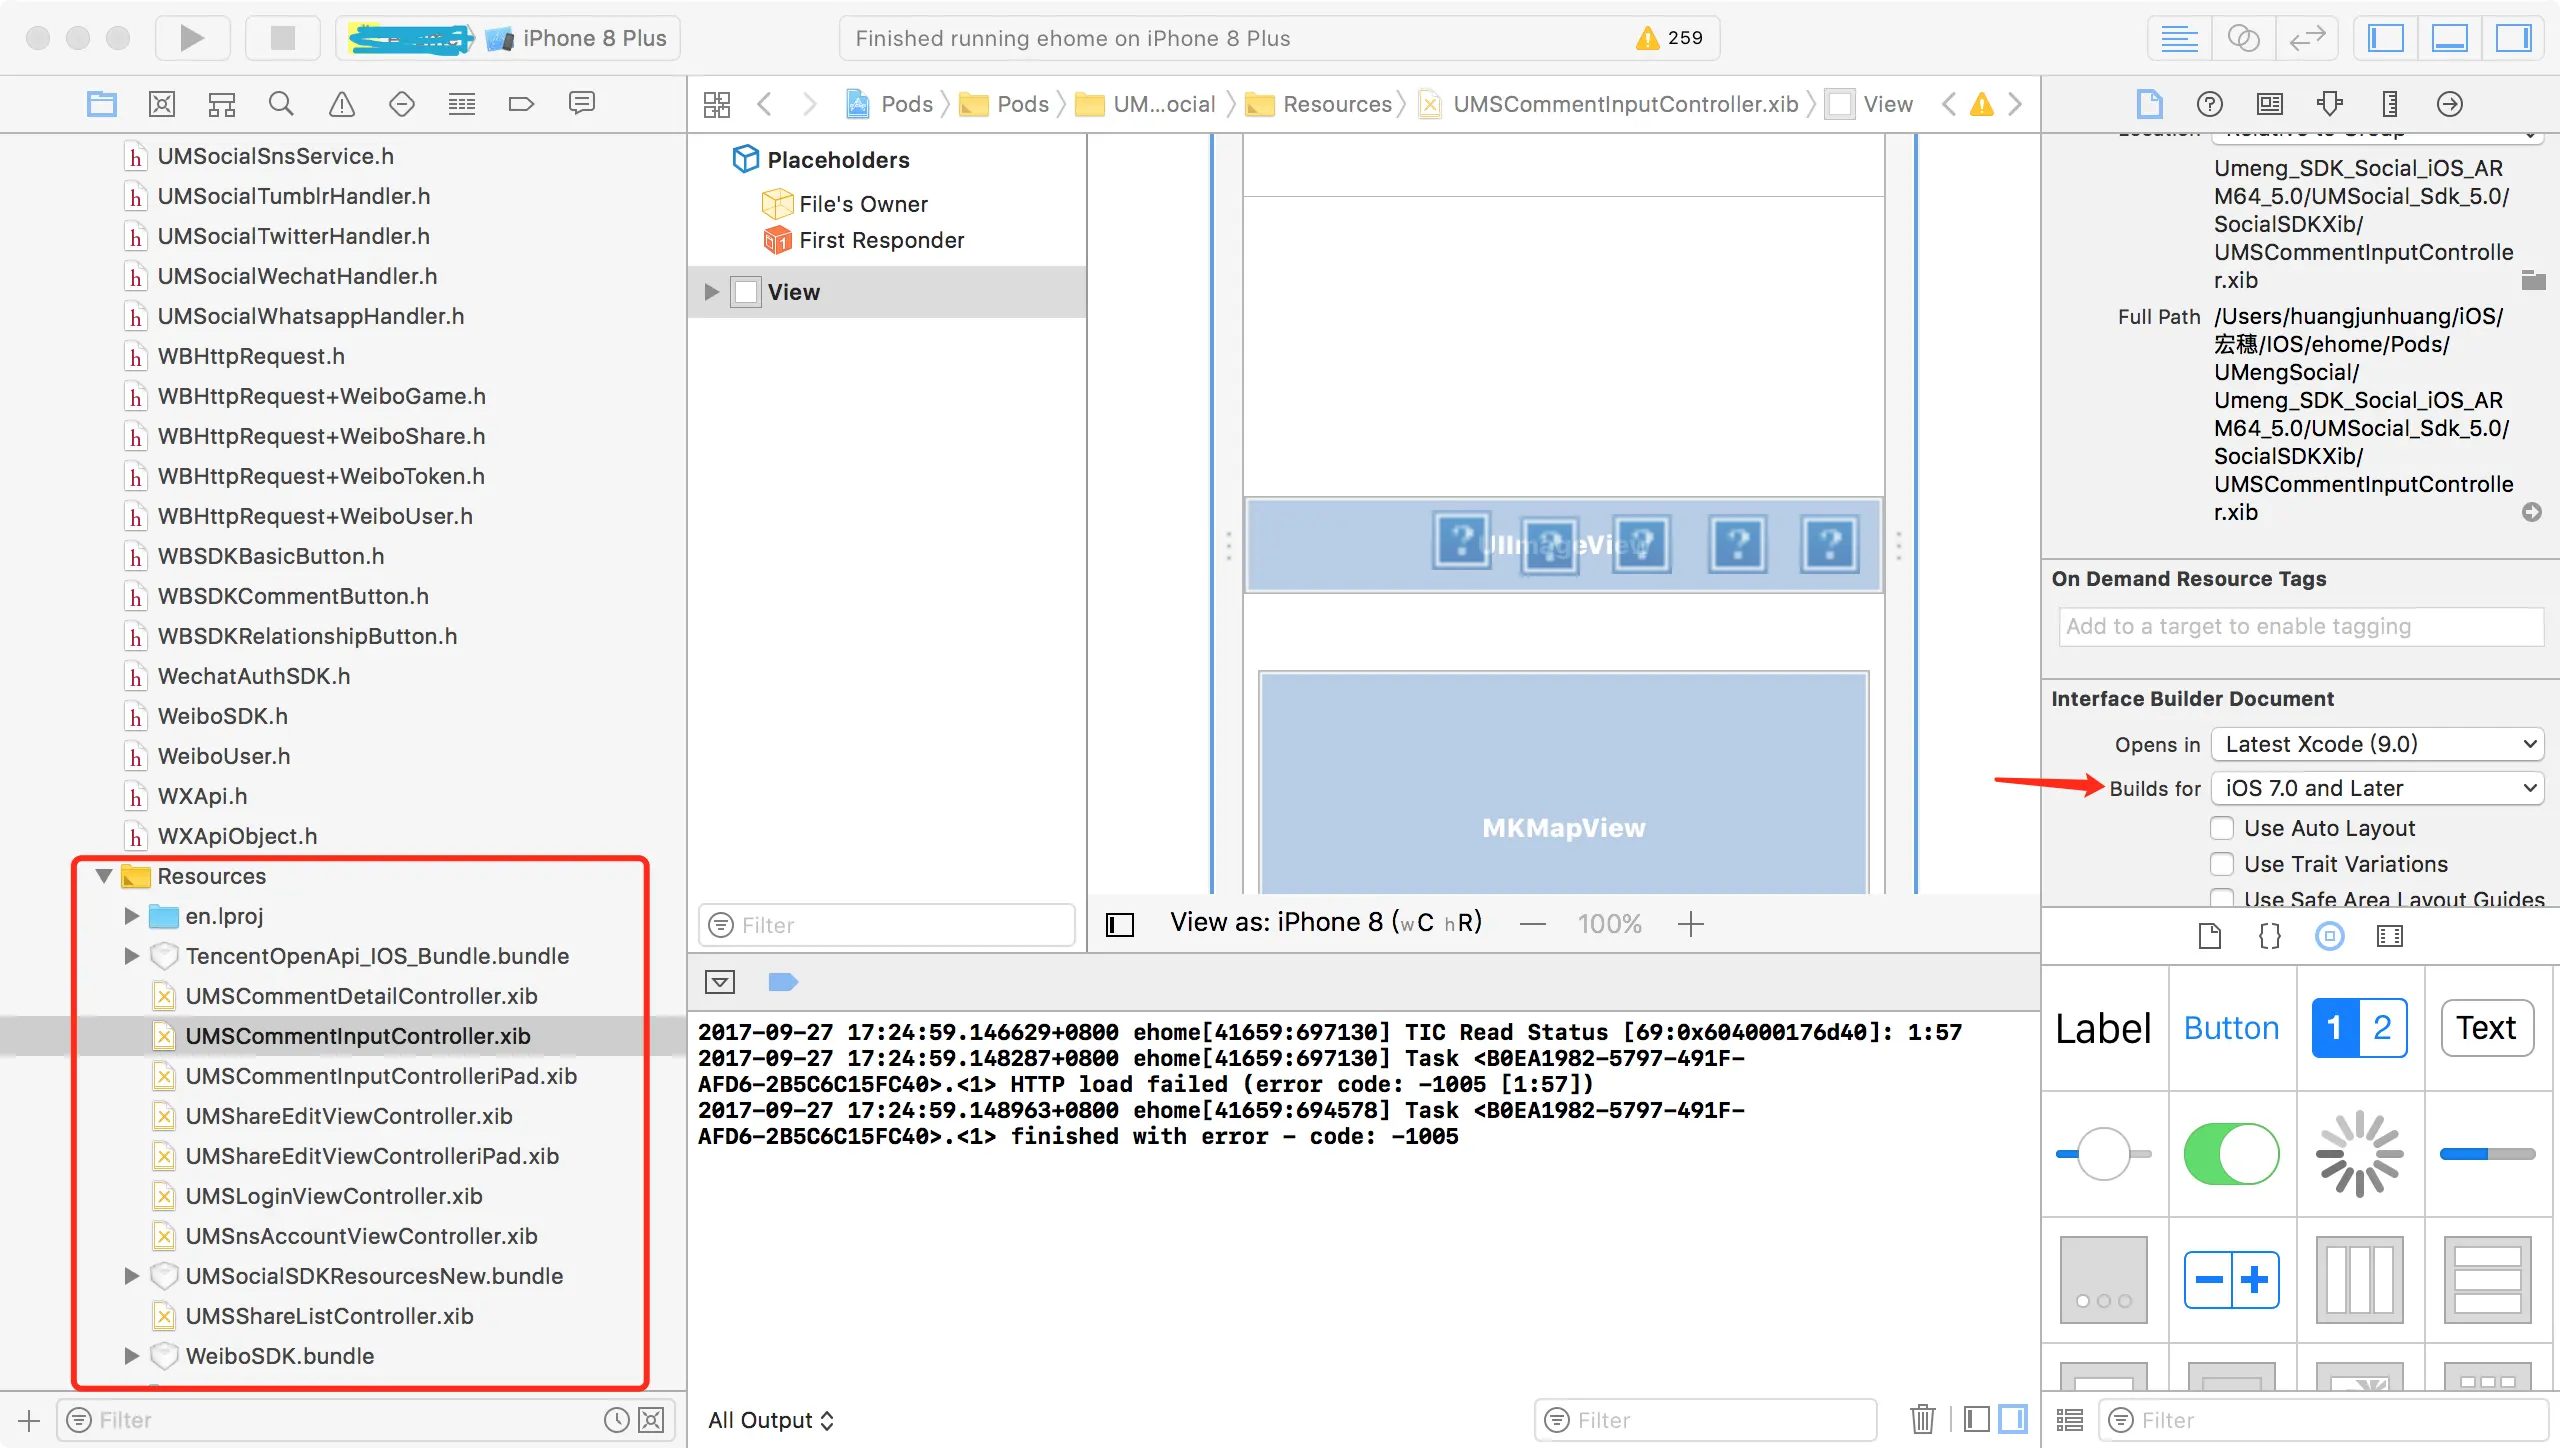Enable Use Trait Variations checkbox
This screenshot has width=2560, height=1448.
pos(2222,864)
